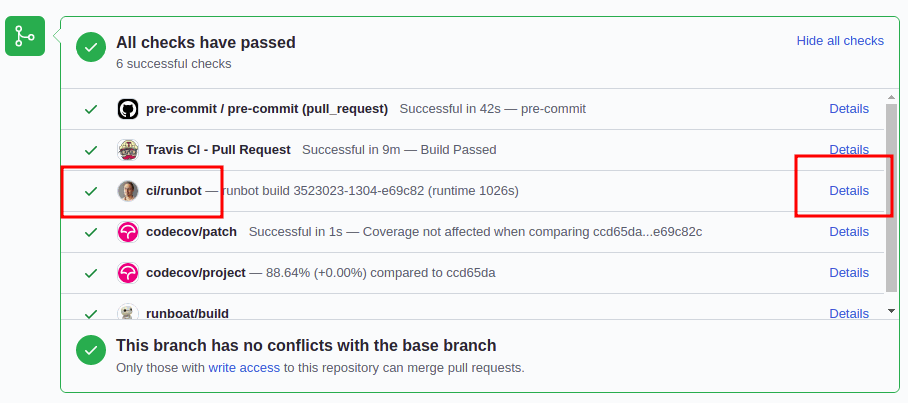The width and height of the screenshot is (908, 403).
Task: Open Details for ci/runbot check
Action: 849,190
